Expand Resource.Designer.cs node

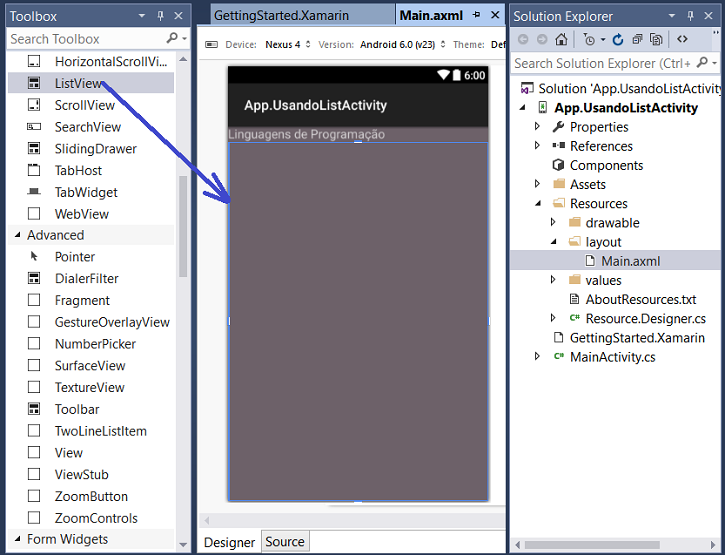point(553,318)
